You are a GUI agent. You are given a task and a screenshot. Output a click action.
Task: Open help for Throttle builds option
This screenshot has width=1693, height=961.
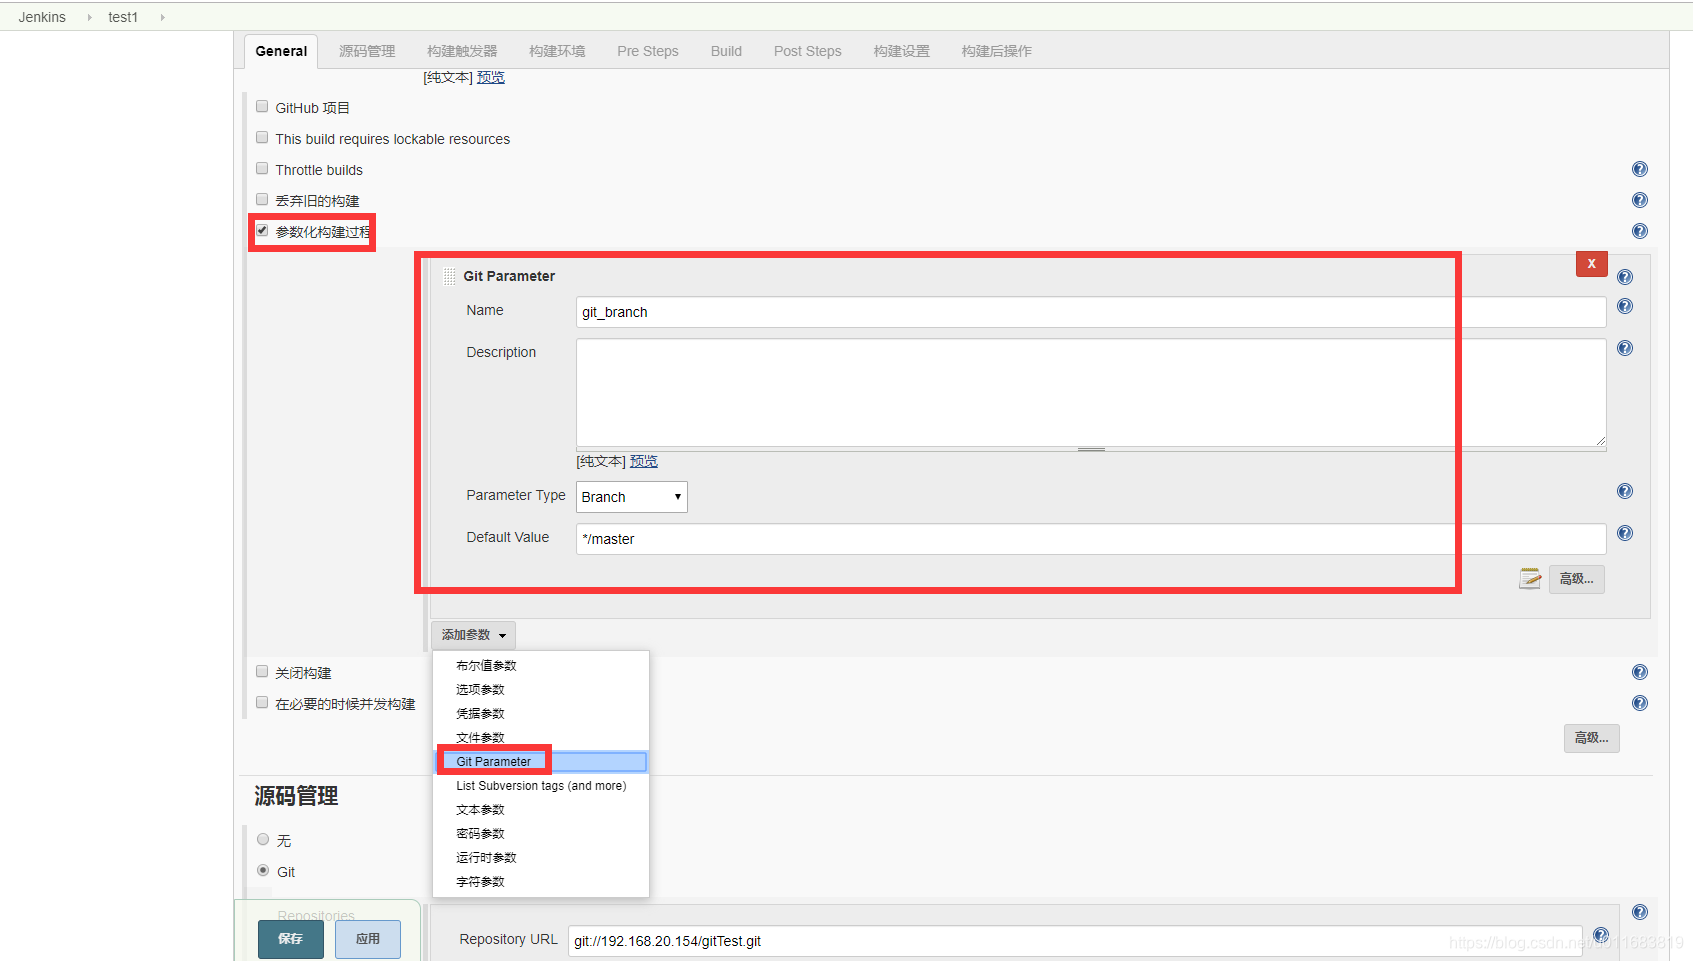(x=1640, y=169)
